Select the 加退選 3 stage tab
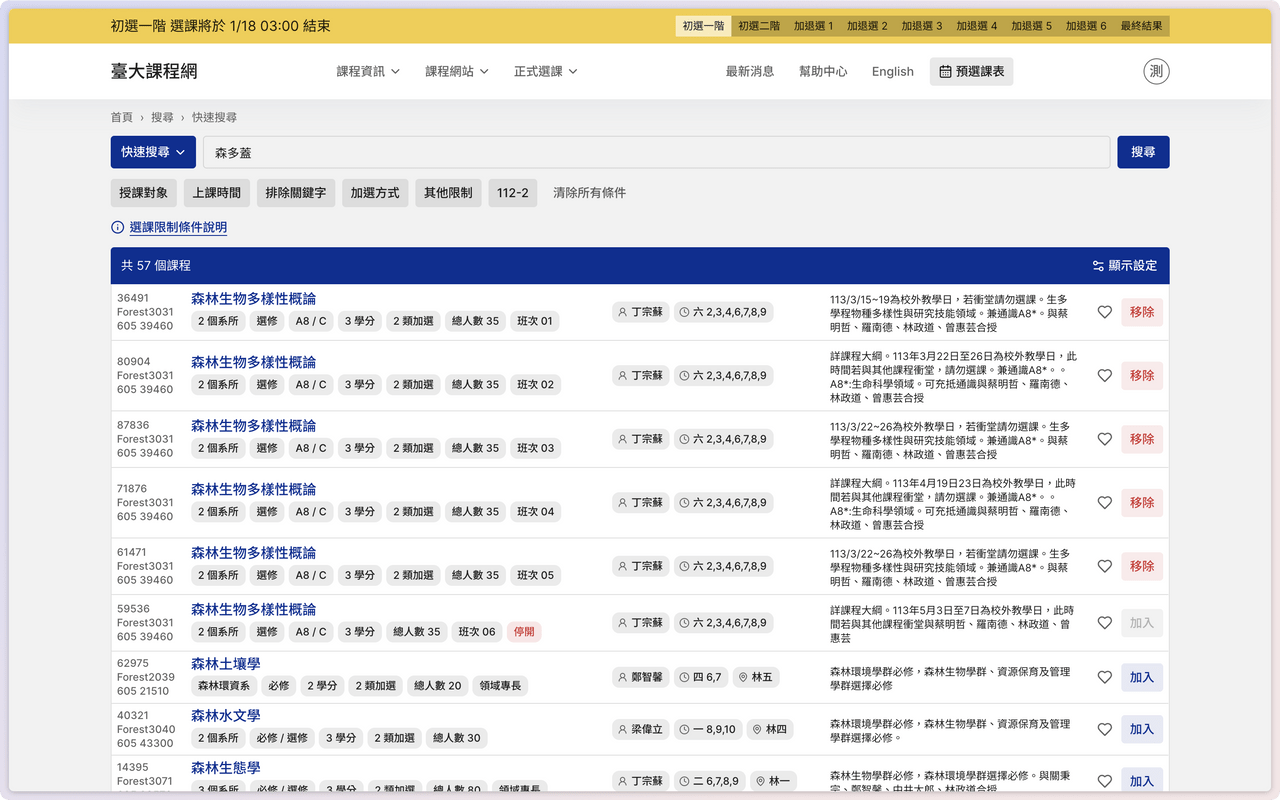Viewport: 1280px width, 800px height. [922, 26]
